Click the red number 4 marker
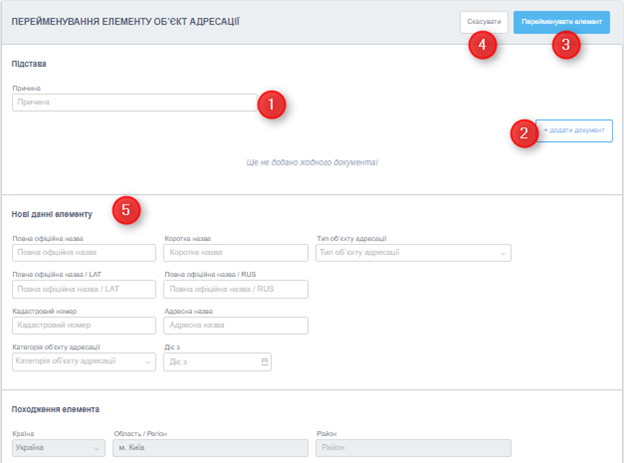The height and width of the screenshot is (463, 624). [x=483, y=46]
